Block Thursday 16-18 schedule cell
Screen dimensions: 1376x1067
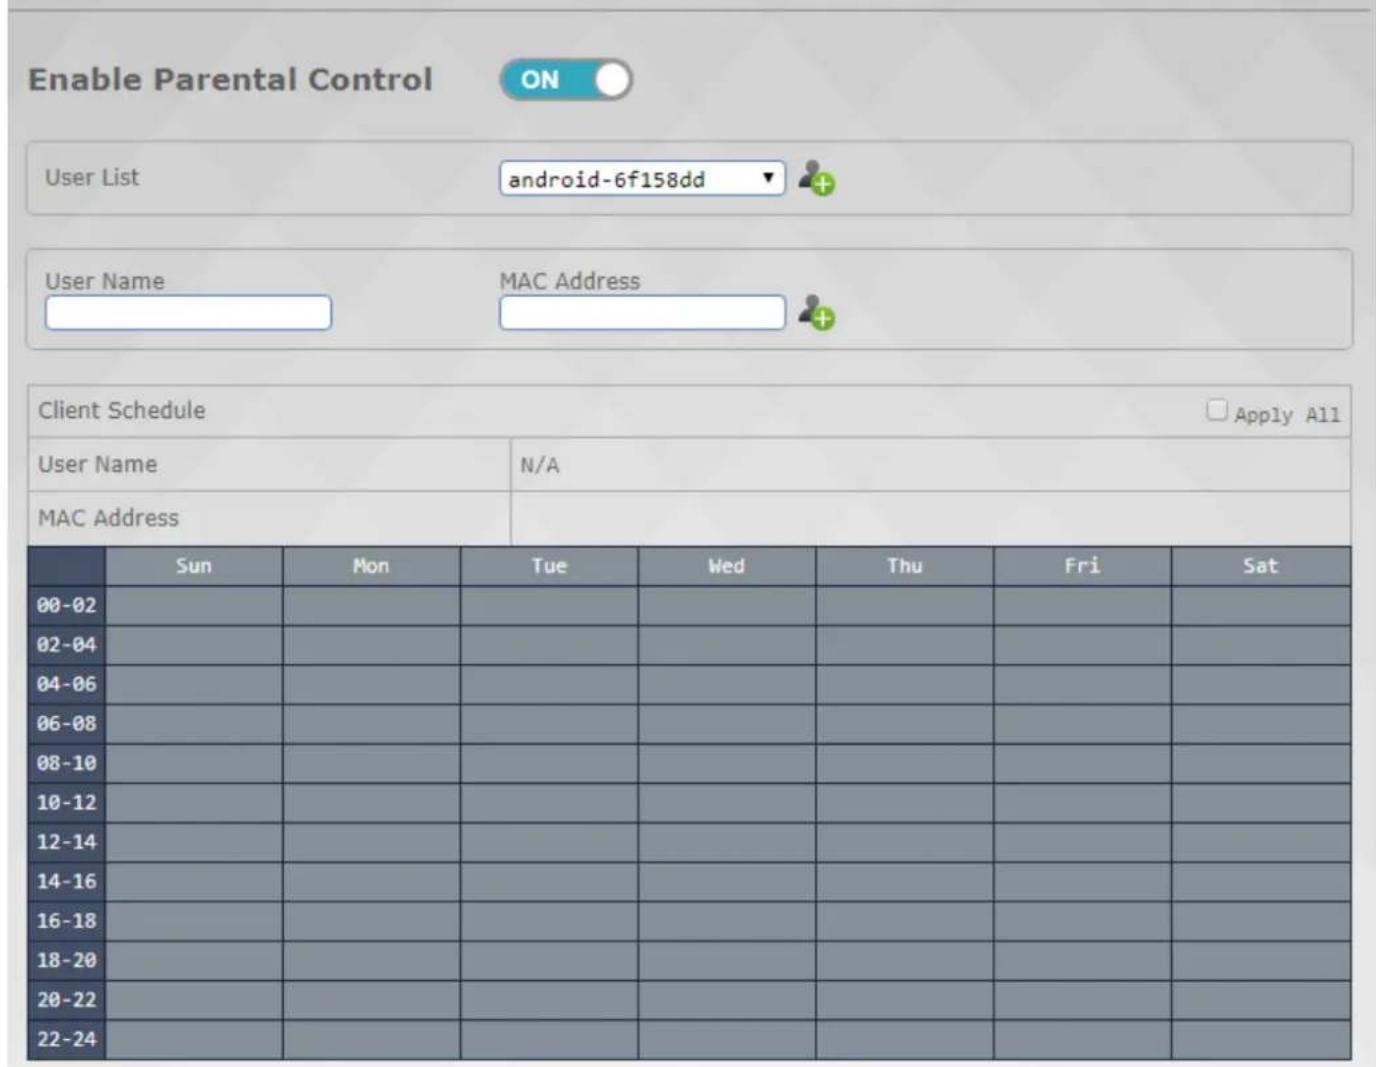point(904,921)
